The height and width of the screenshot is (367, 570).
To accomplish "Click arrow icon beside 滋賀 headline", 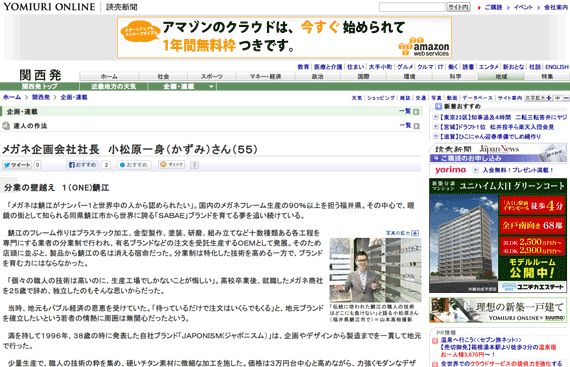I will tap(435, 136).
